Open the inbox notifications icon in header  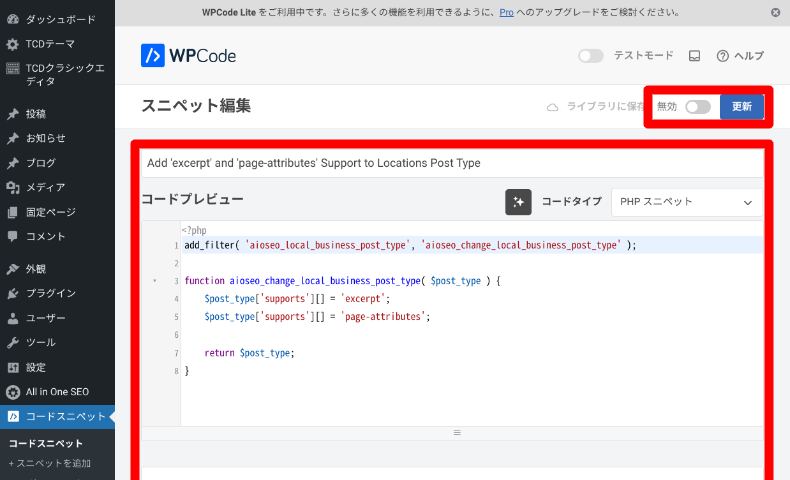[694, 56]
